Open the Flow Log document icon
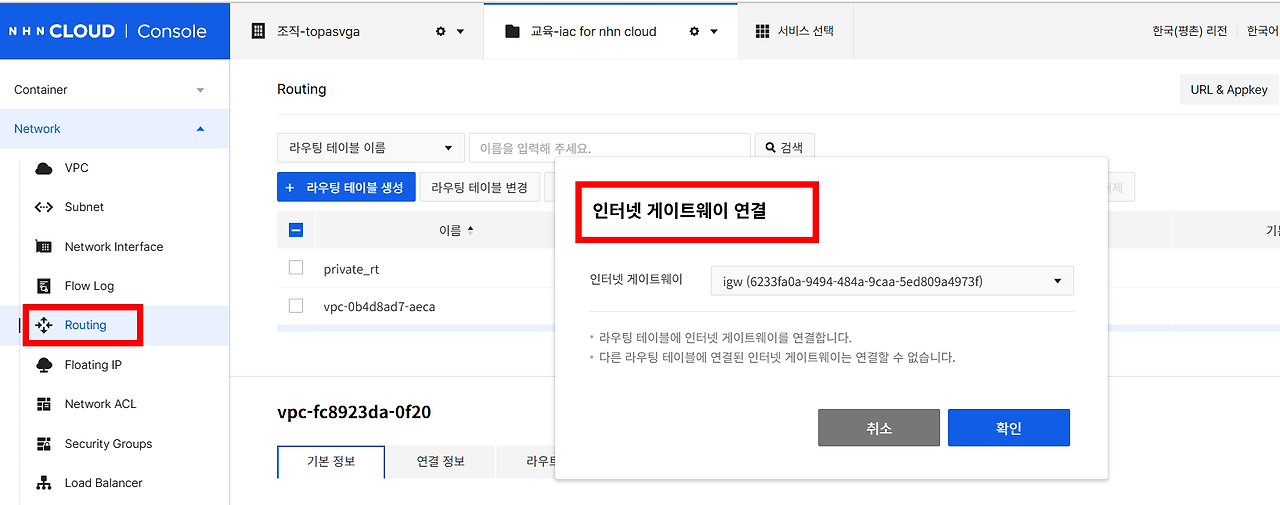This screenshot has height=505, width=1280. (x=44, y=286)
